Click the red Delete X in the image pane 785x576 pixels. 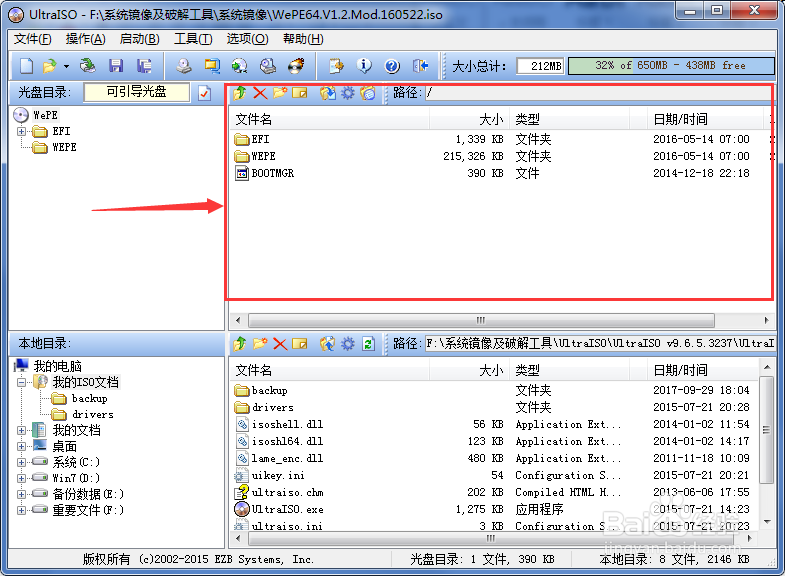tap(260, 93)
